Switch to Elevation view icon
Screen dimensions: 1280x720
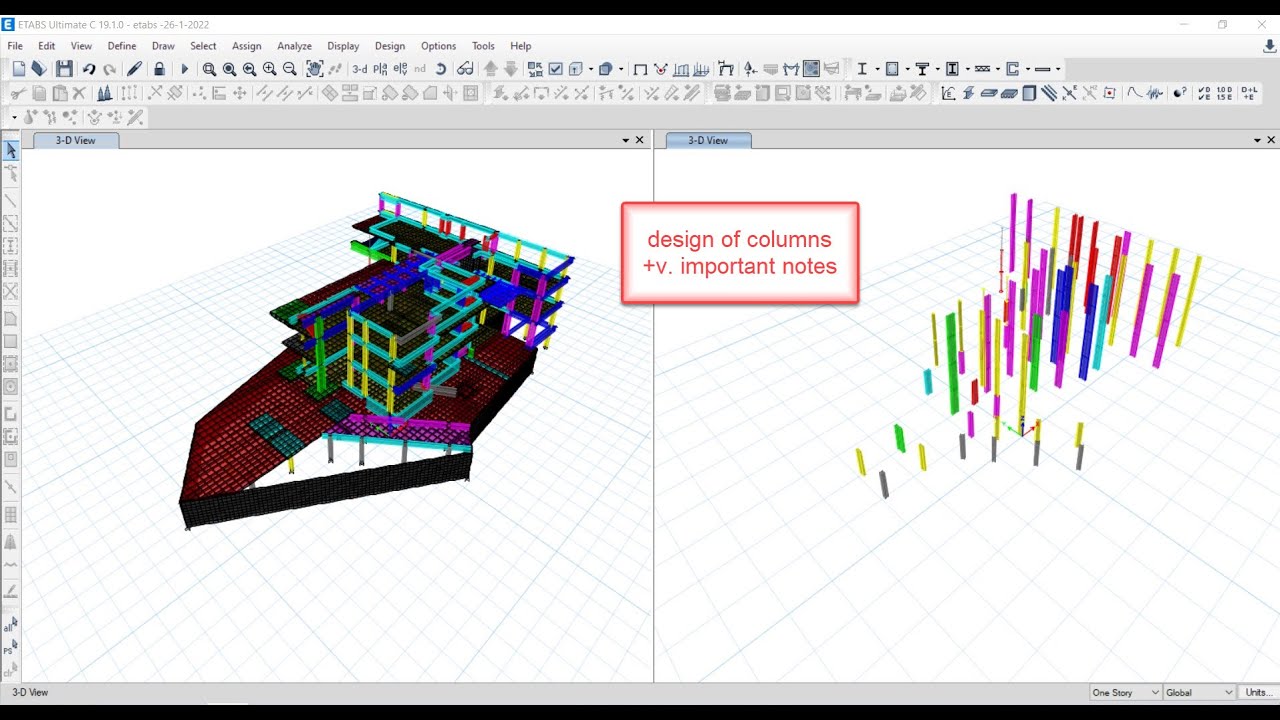(x=400, y=69)
